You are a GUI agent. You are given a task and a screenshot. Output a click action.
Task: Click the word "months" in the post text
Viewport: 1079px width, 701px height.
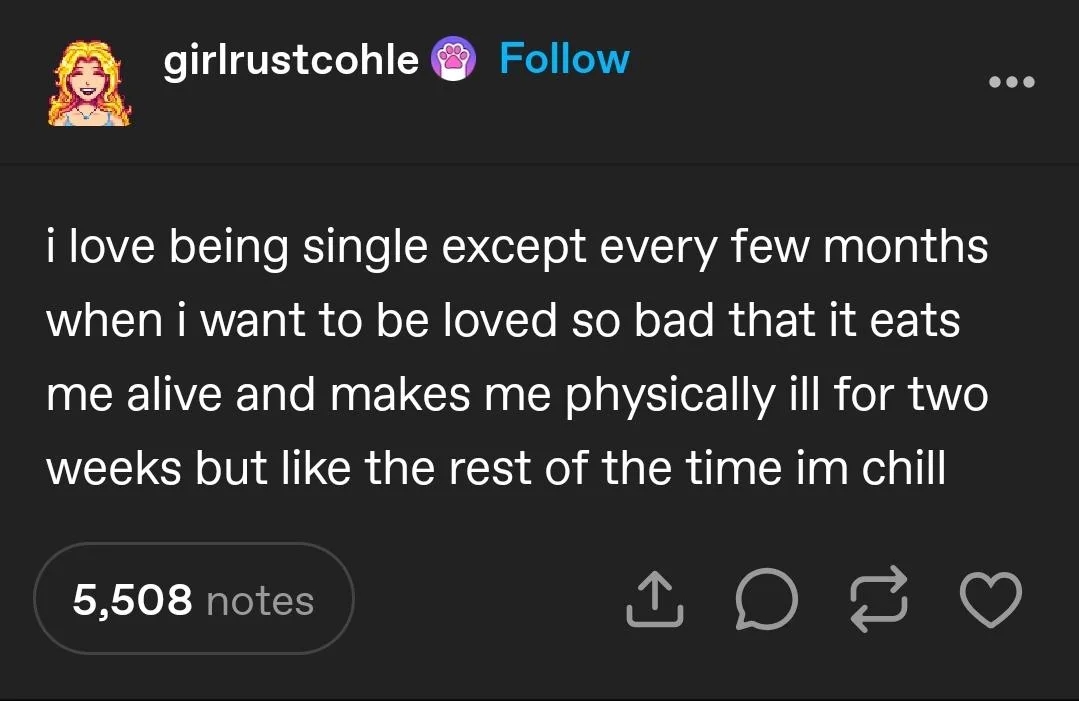tap(903, 247)
